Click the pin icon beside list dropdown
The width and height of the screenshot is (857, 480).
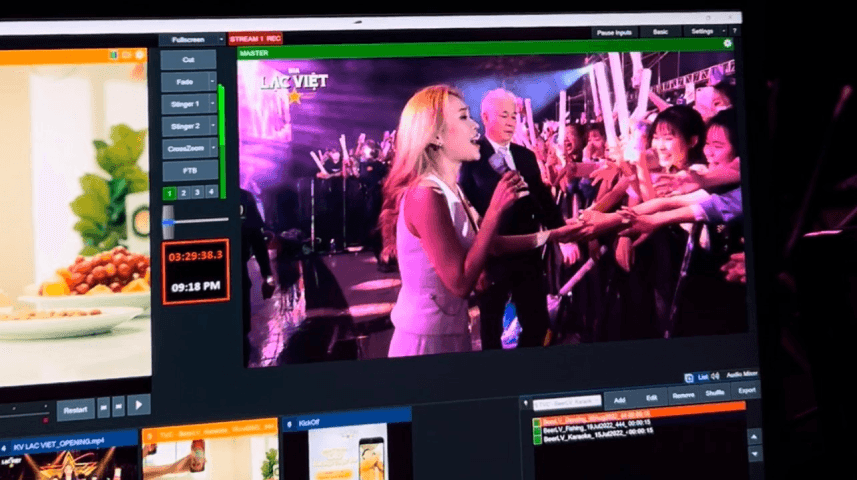tap(526, 404)
